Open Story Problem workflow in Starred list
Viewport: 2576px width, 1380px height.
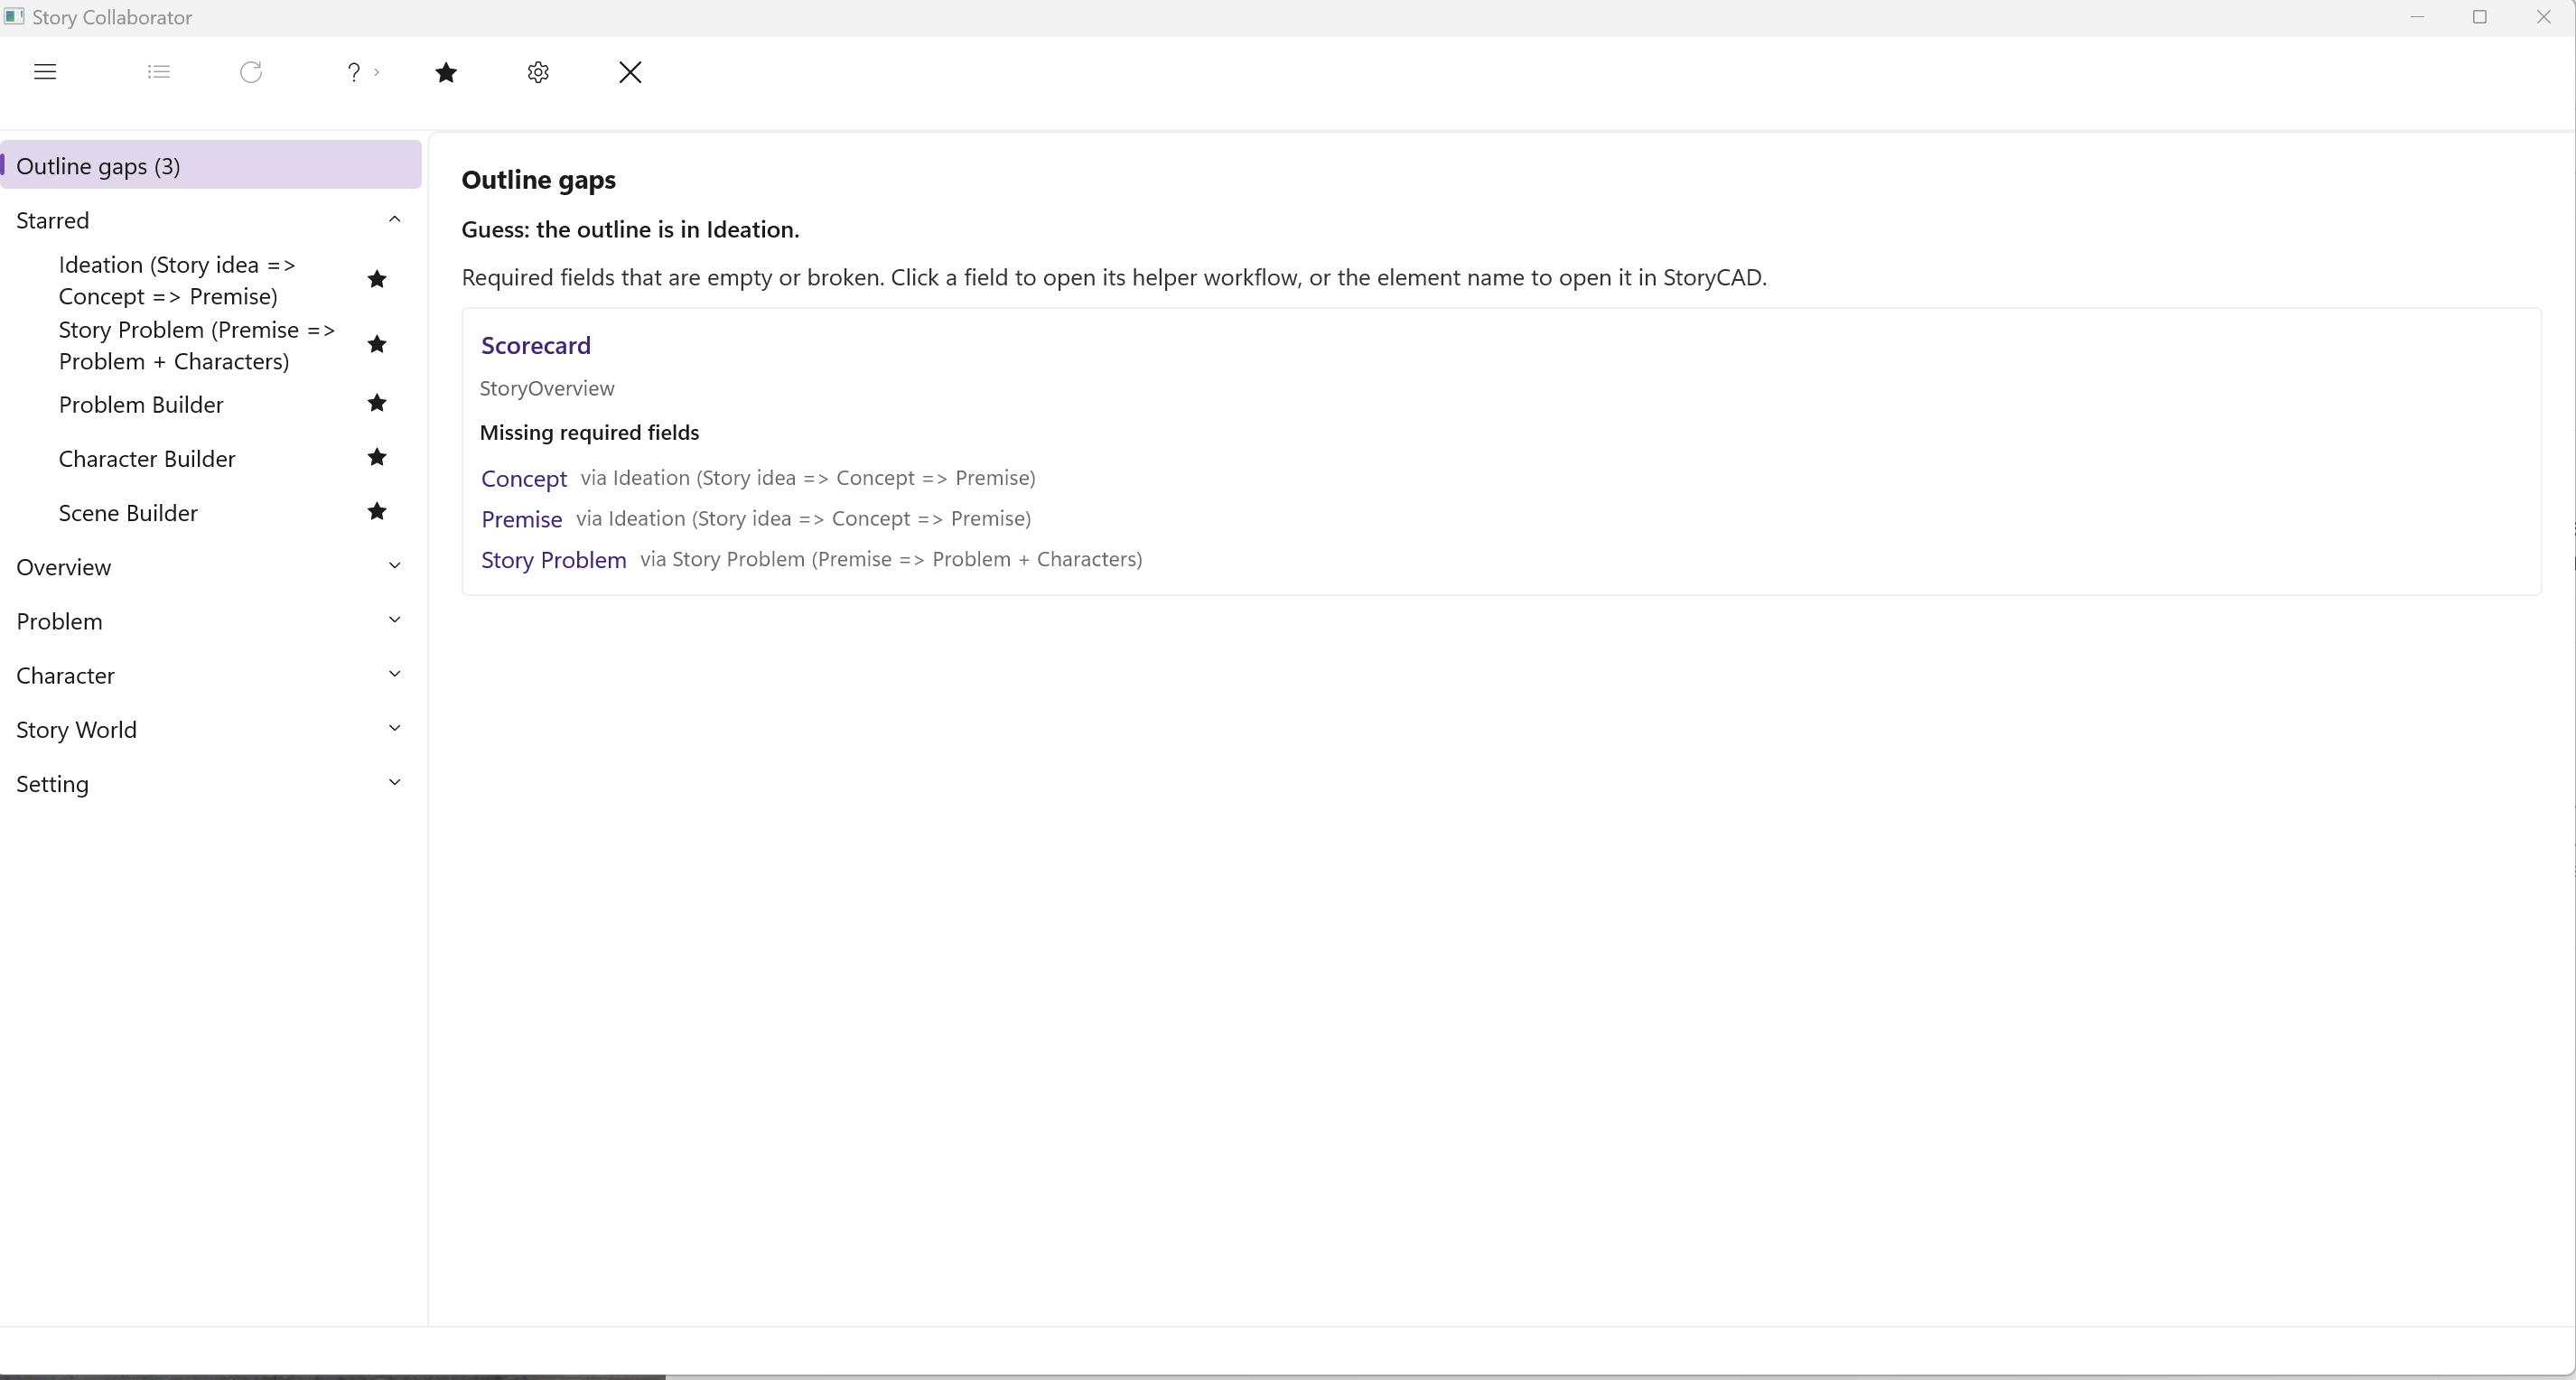[197, 345]
